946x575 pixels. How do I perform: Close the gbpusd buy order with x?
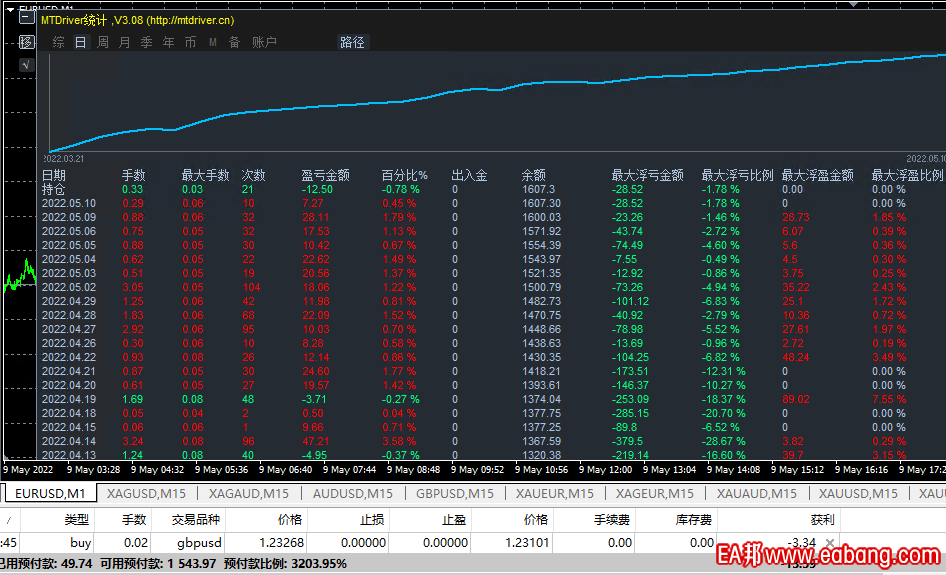[x=830, y=542]
